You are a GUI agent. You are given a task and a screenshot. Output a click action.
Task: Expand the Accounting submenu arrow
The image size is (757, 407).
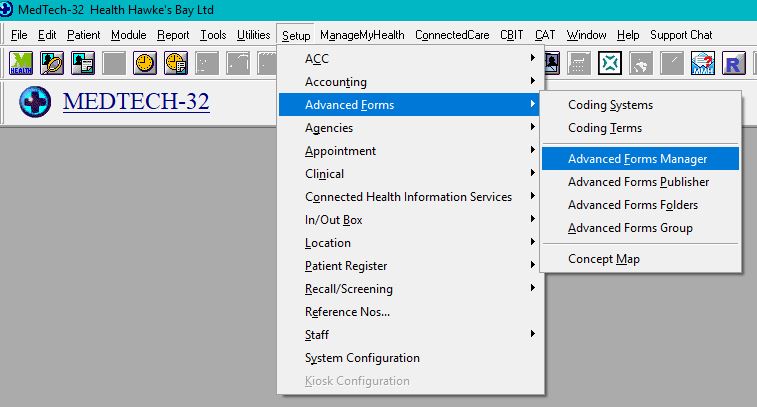coord(533,81)
